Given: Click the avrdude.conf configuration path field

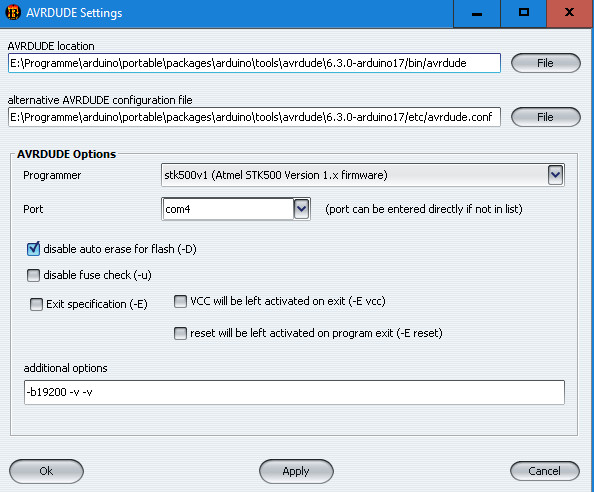Looking at the screenshot, I should [254, 117].
